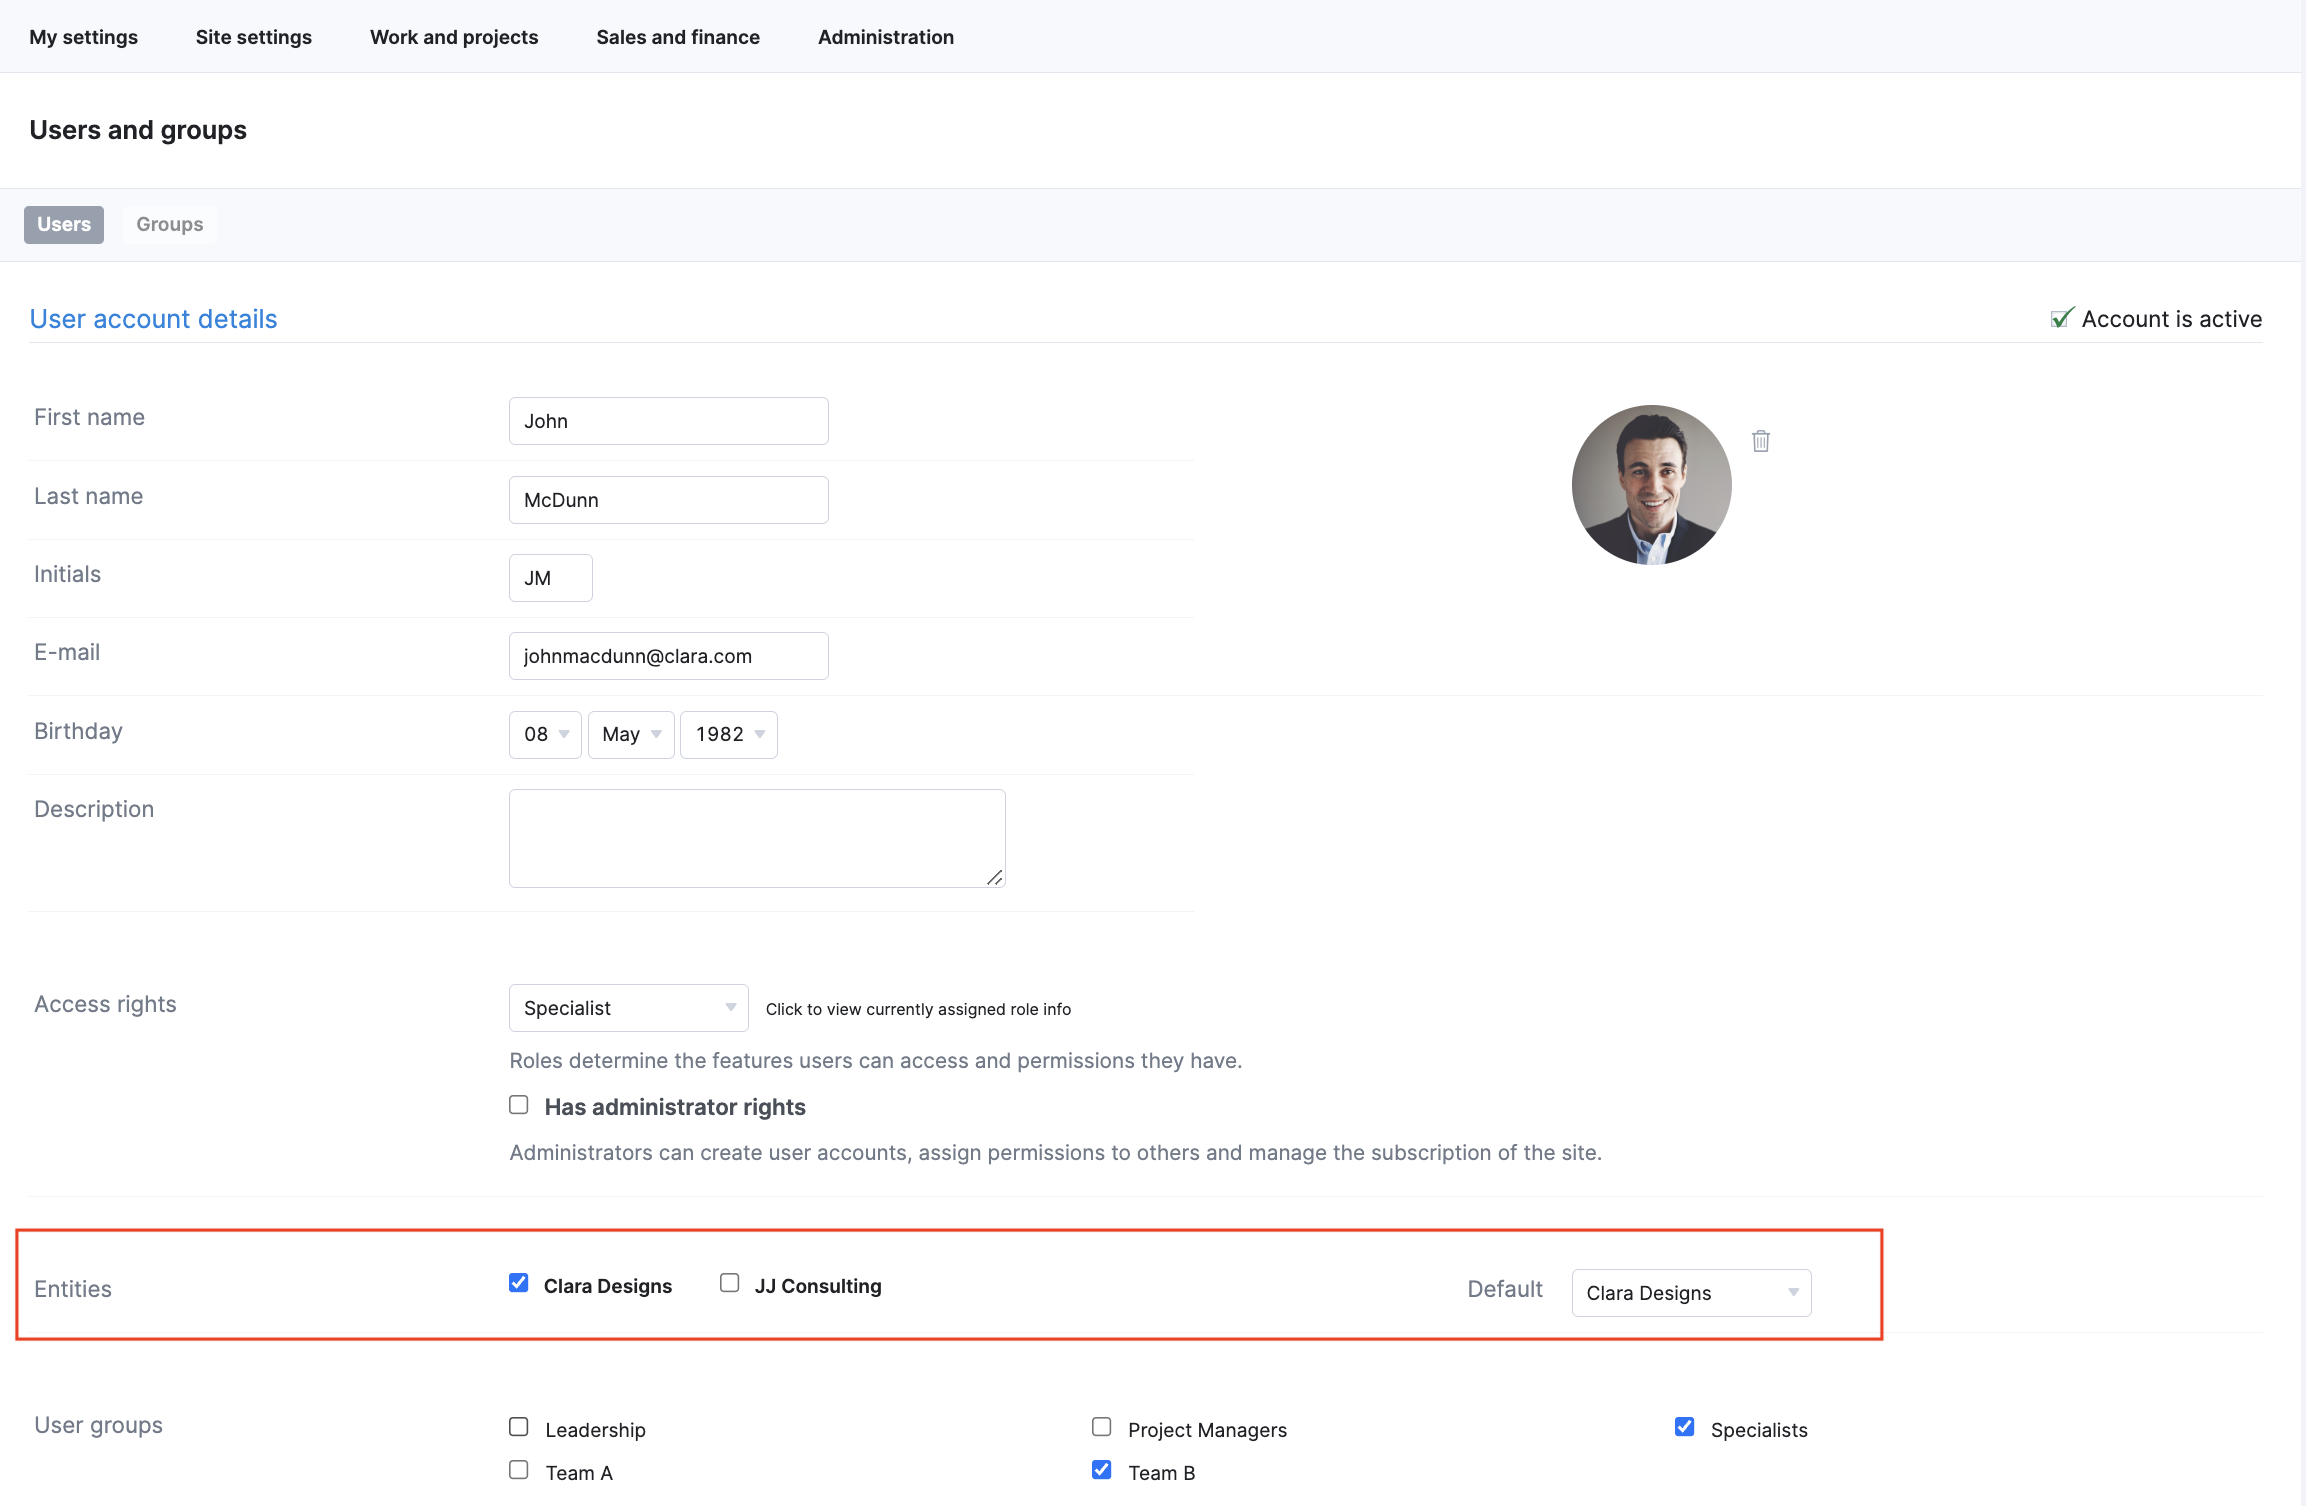Click the Description textarea resize handle
Image resolution: width=2306 pixels, height=1506 pixels.
994,877
